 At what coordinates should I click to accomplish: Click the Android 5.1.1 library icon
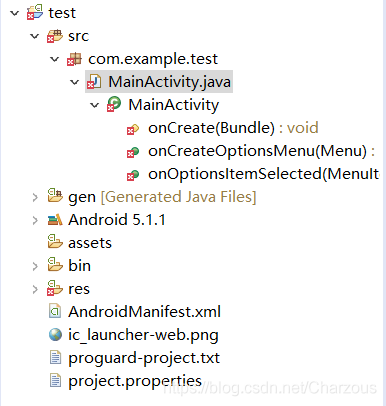click(55, 220)
